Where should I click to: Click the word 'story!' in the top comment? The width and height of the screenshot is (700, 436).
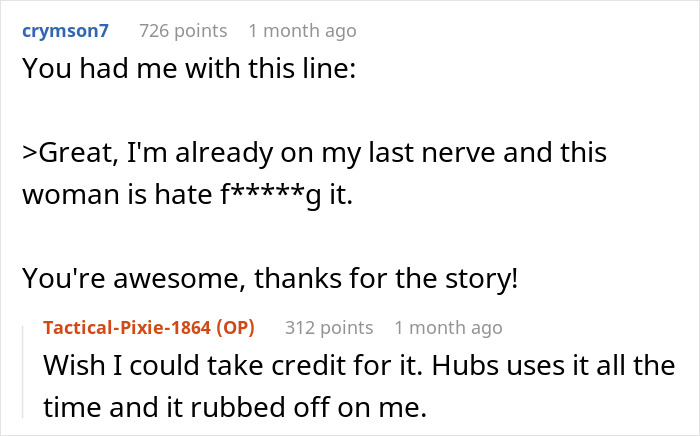click(485, 277)
